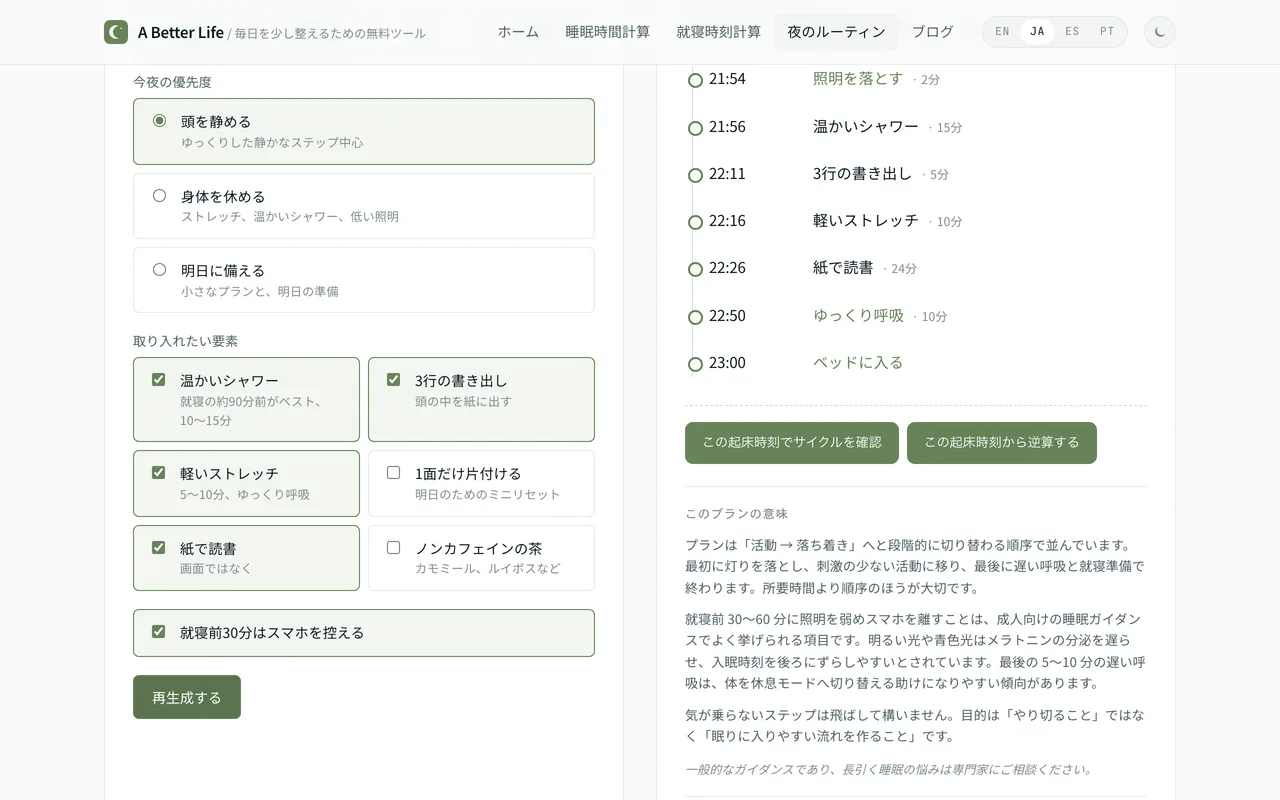
Task: Click the 22:26 time text
Action: (x=727, y=268)
